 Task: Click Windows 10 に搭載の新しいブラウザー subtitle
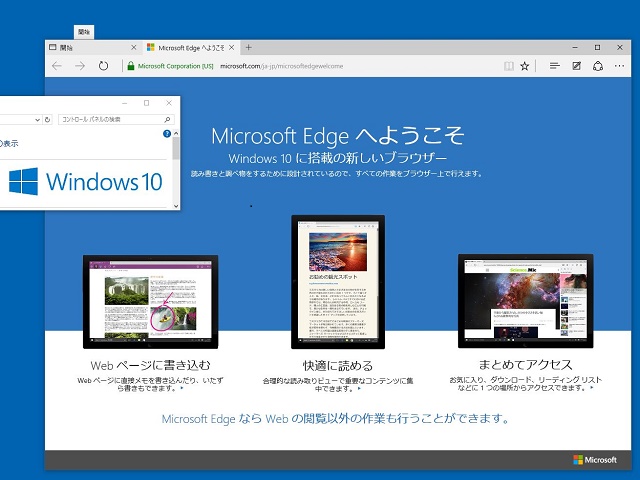point(338,158)
